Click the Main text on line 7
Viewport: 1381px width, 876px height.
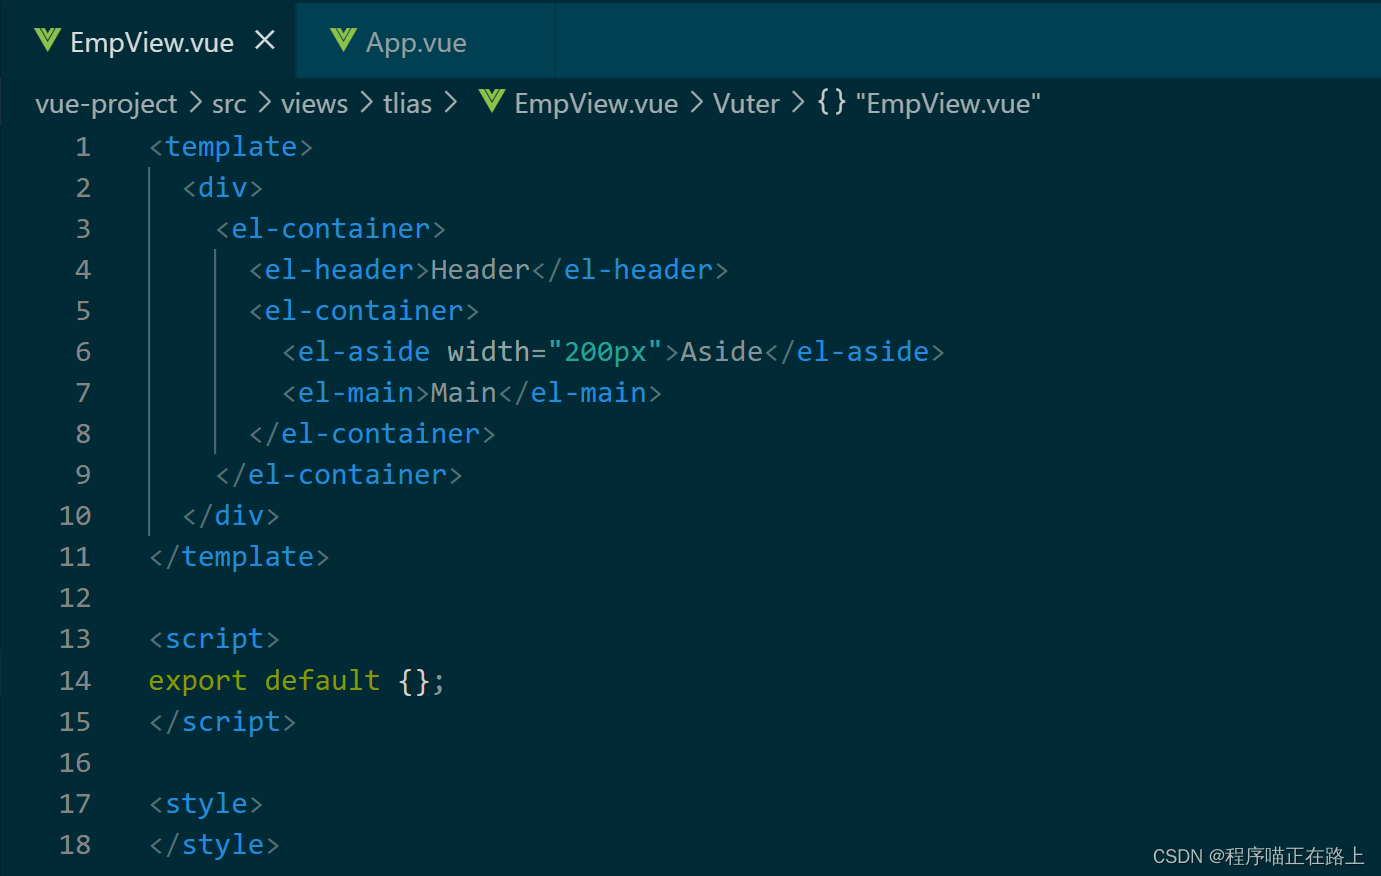[463, 393]
